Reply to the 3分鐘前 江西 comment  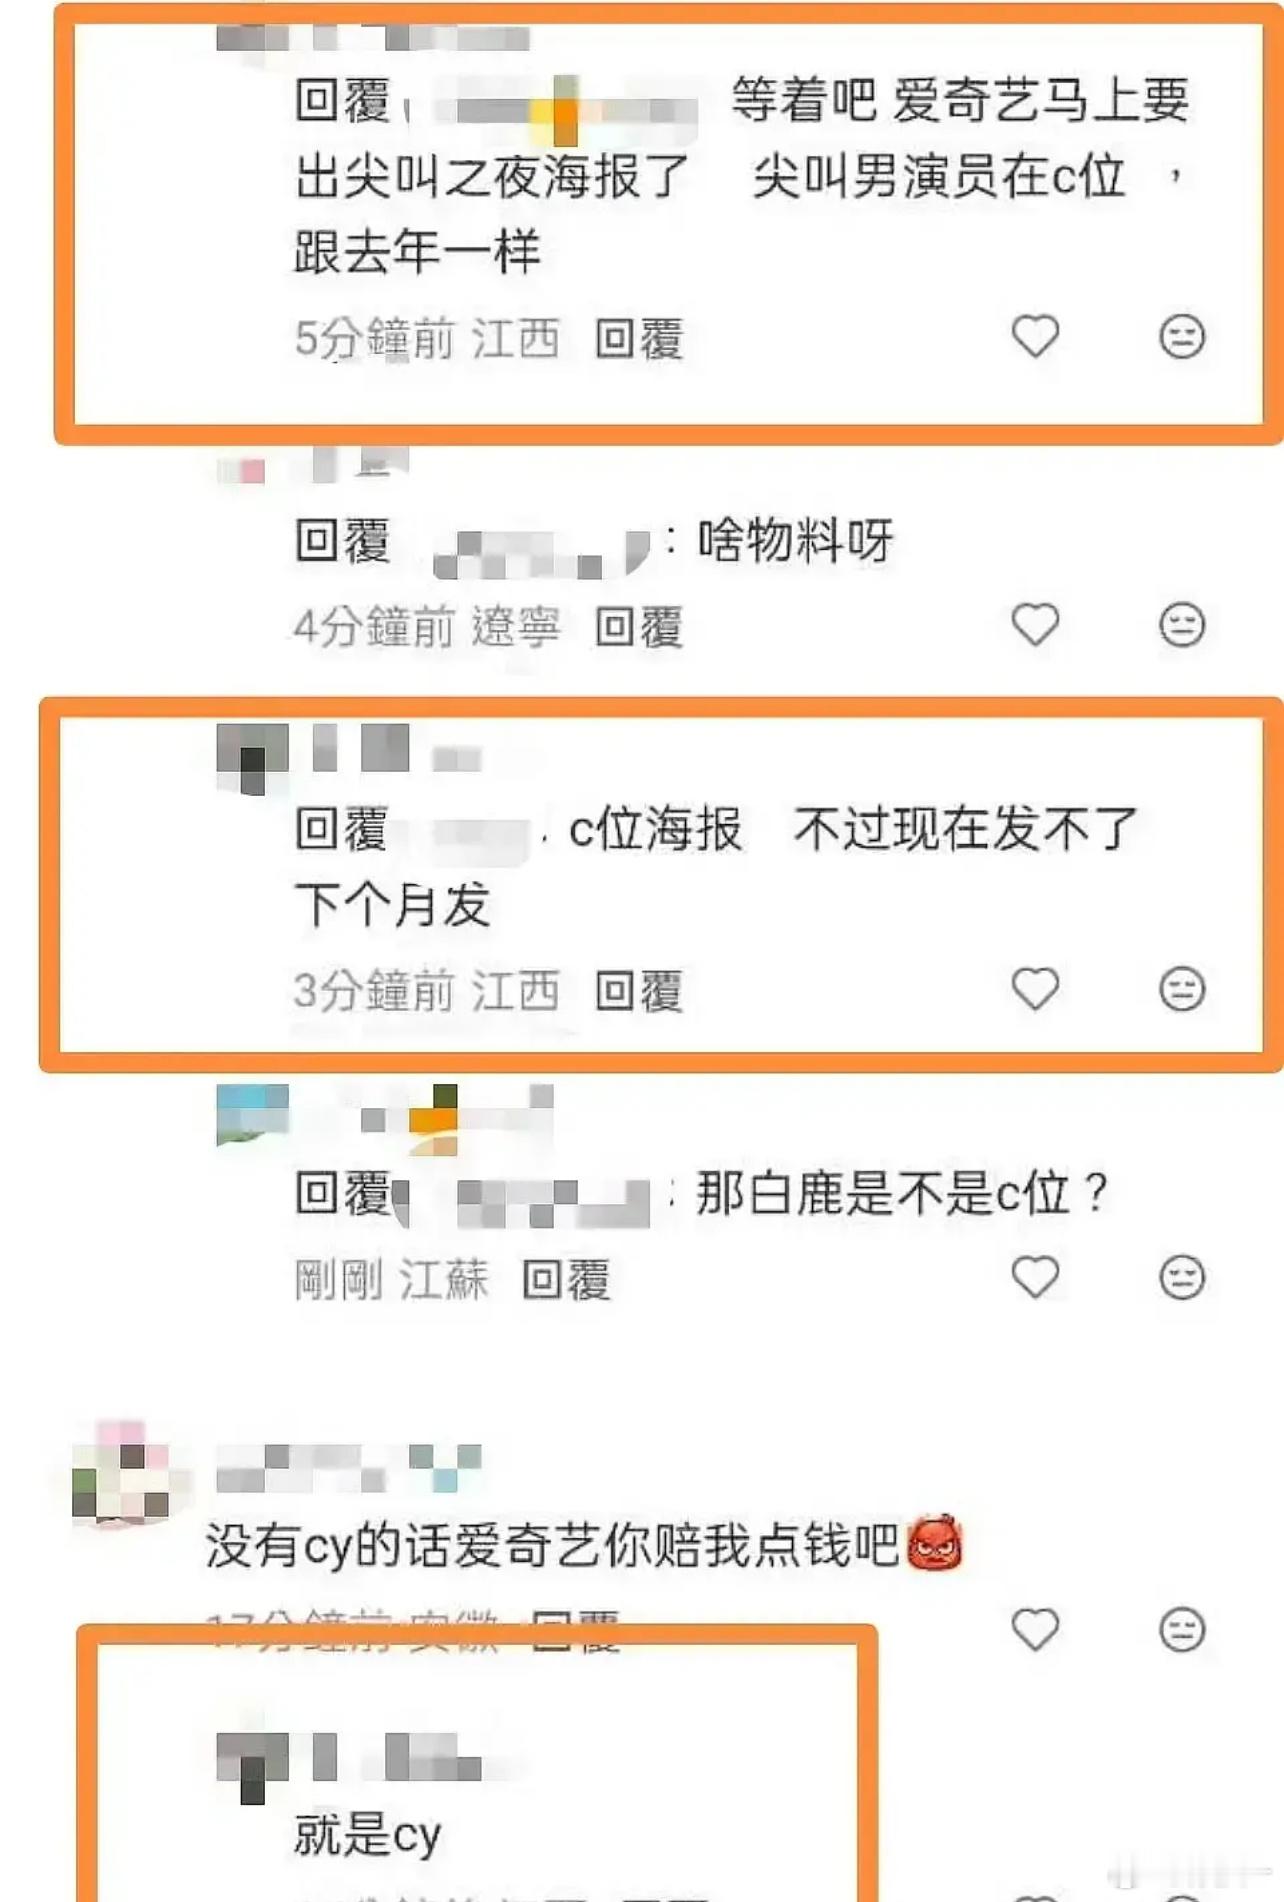(x=639, y=992)
